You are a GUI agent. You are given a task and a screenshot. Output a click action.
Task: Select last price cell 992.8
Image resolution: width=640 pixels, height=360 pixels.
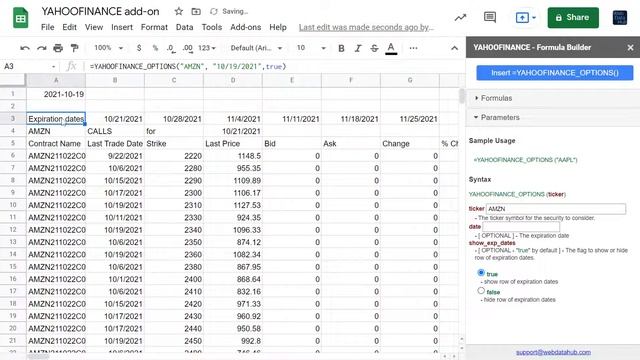pyautogui.click(x=233, y=341)
